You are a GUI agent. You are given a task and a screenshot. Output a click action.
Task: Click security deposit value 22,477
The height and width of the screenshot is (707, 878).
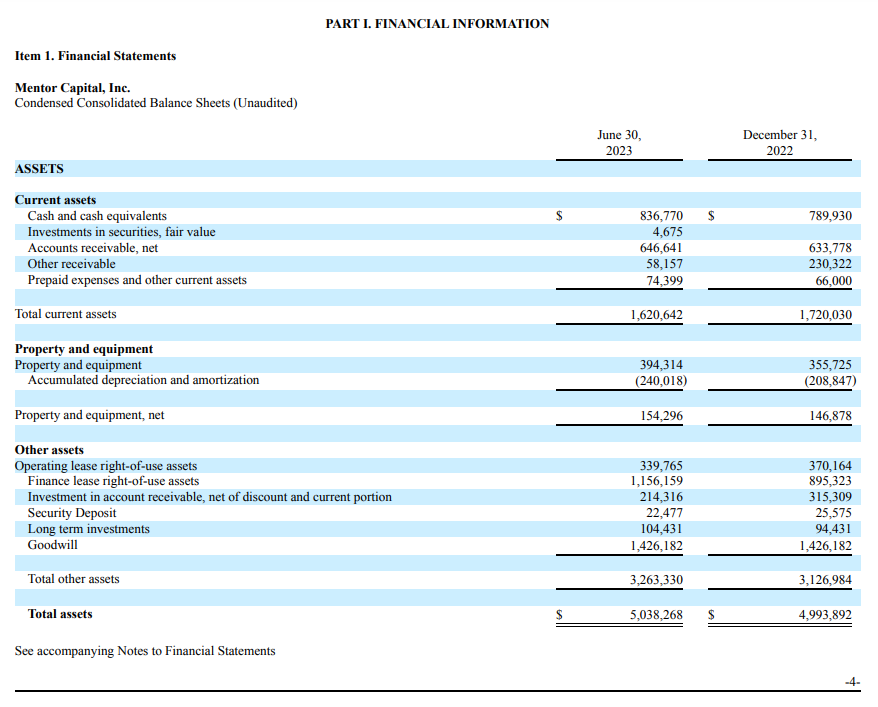click(x=665, y=513)
